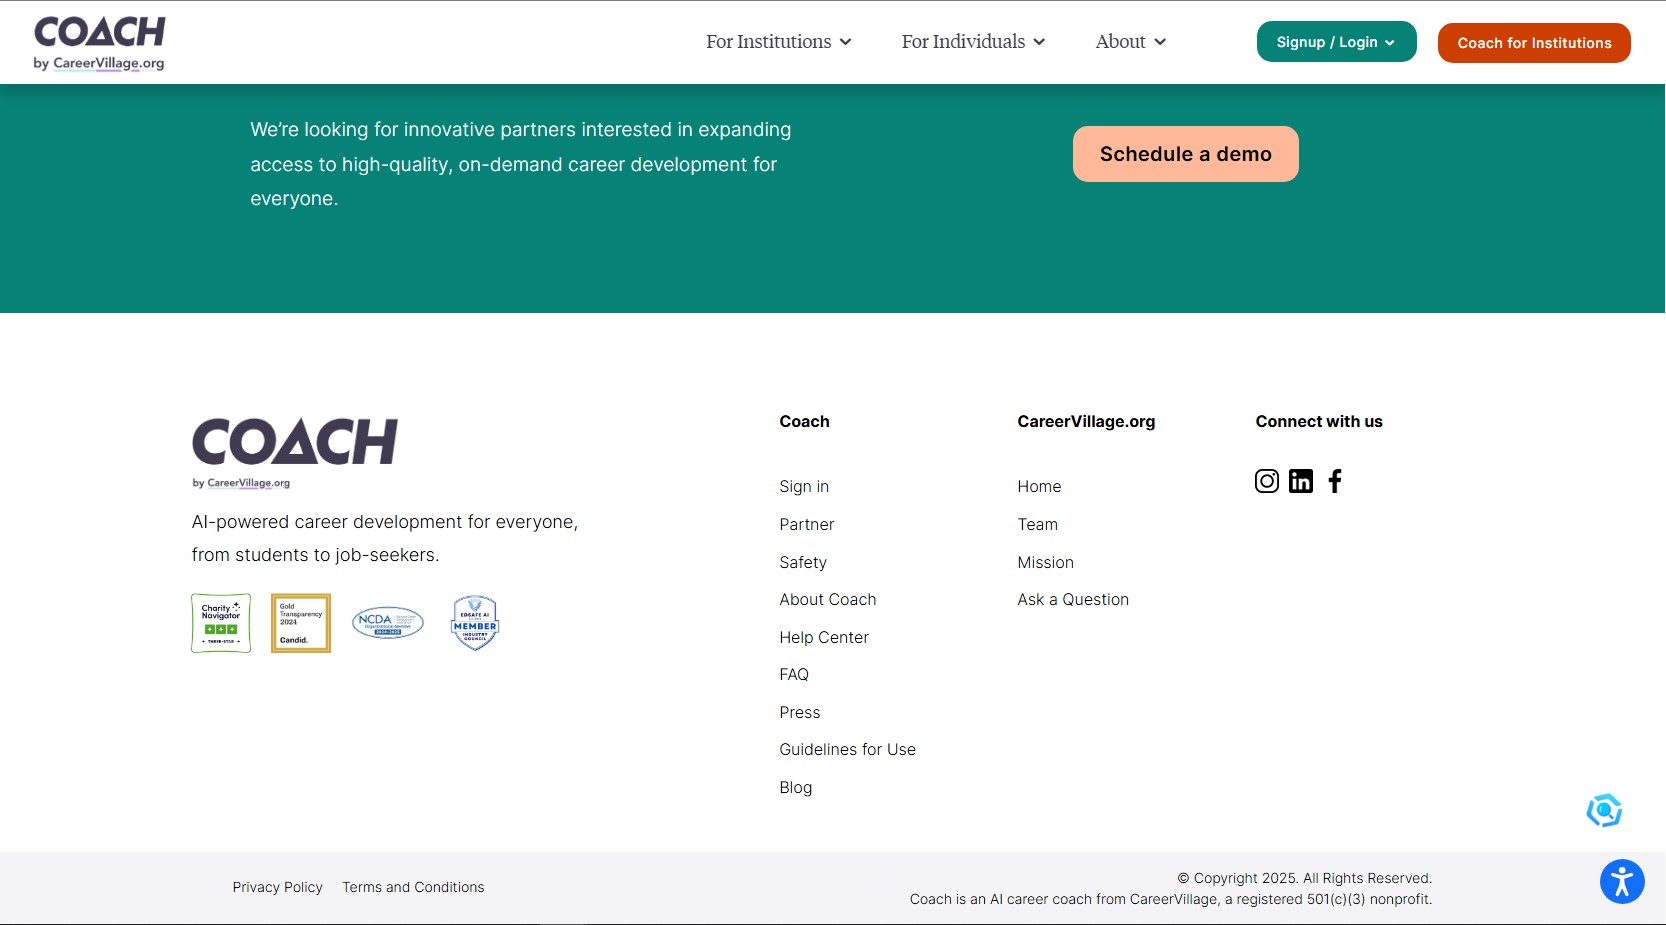Expand the For Institutions menu
1666x925 pixels.
[778, 42]
